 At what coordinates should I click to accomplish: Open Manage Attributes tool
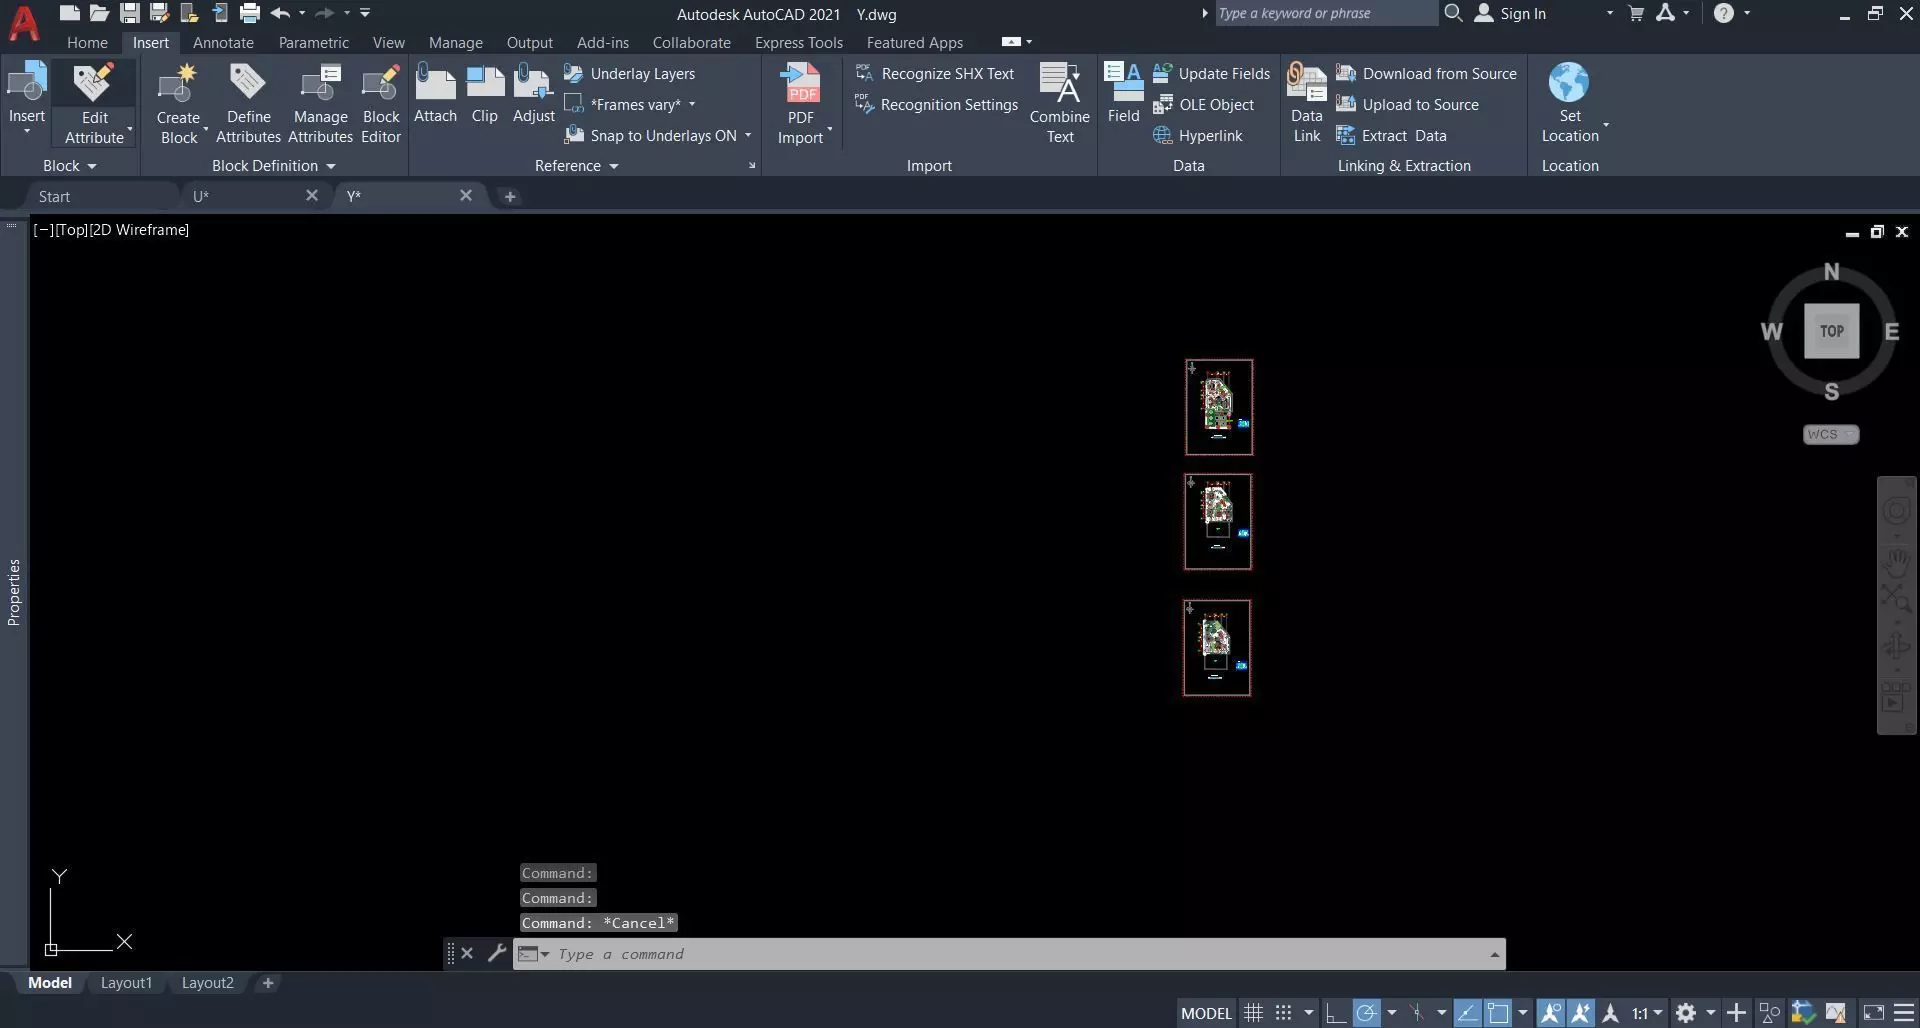pyautogui.click(x=320, y=104)
